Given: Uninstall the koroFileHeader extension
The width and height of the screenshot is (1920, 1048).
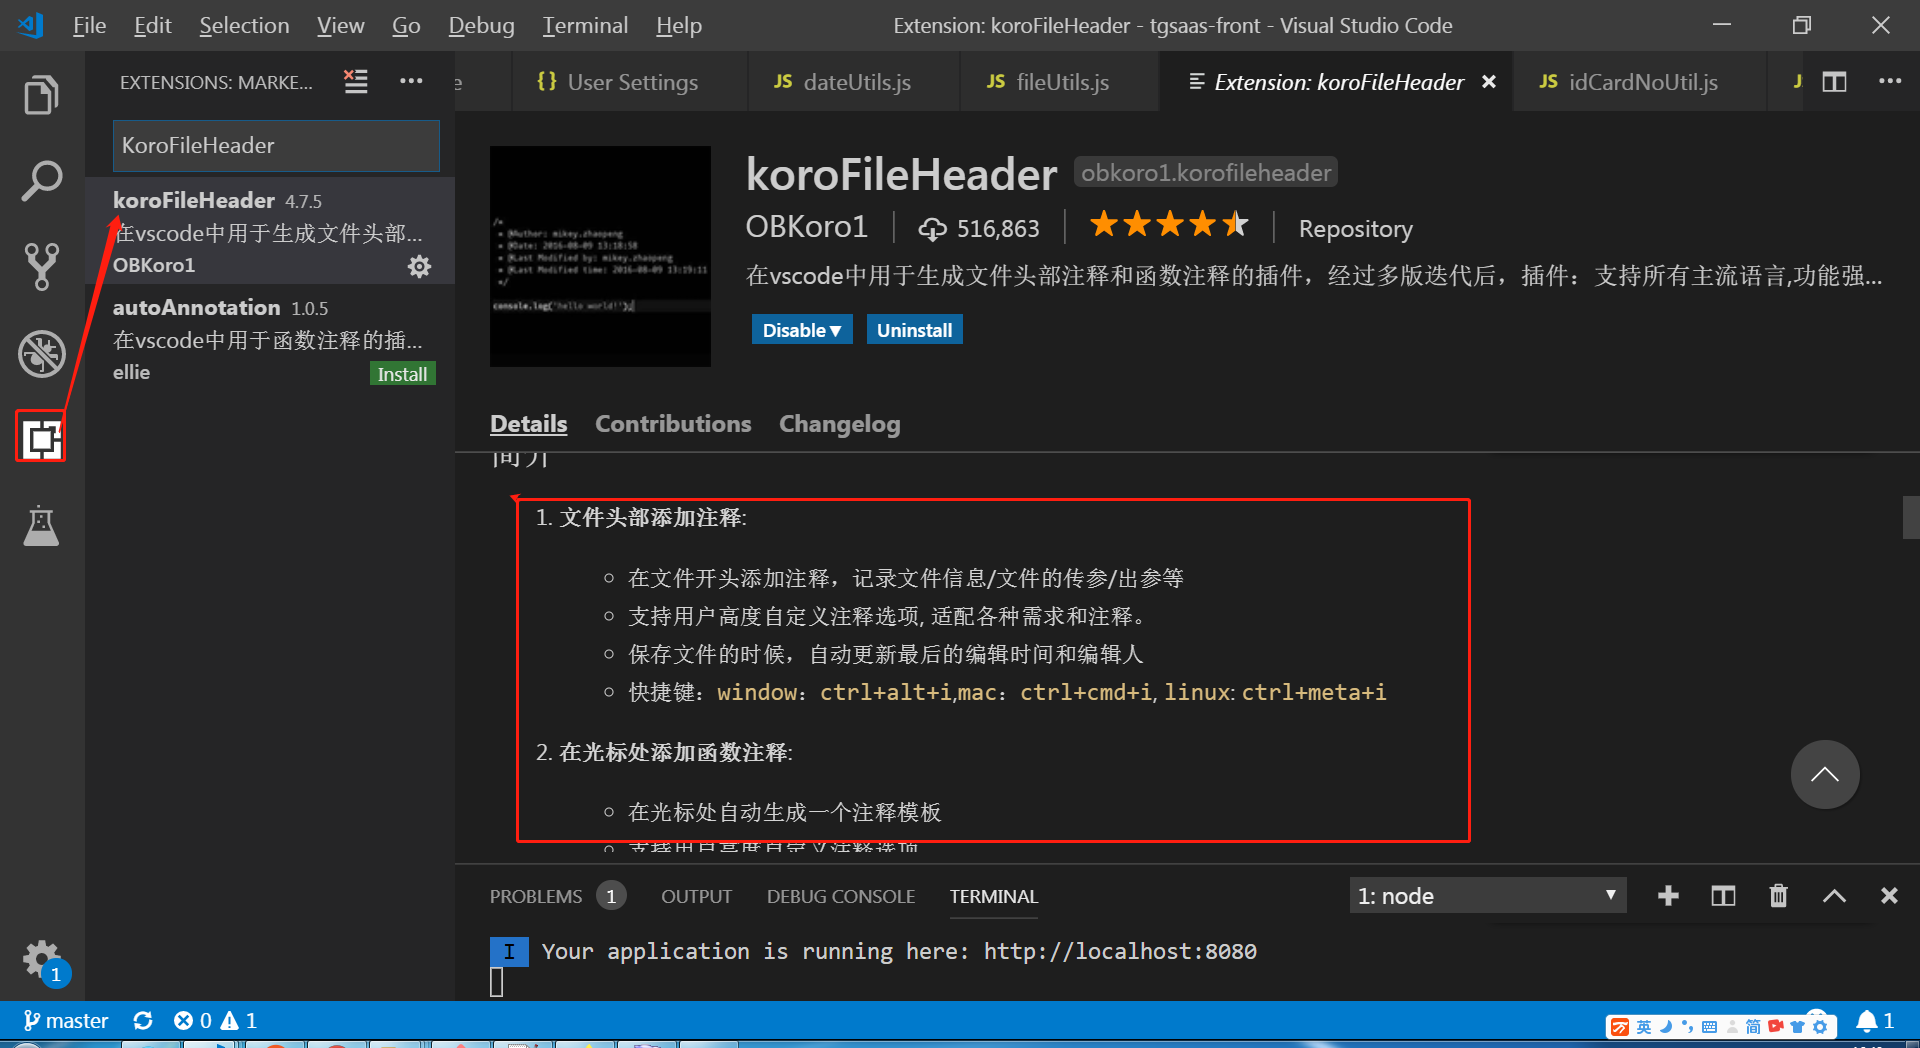Looking at the screenshot, I should (913, 329).
